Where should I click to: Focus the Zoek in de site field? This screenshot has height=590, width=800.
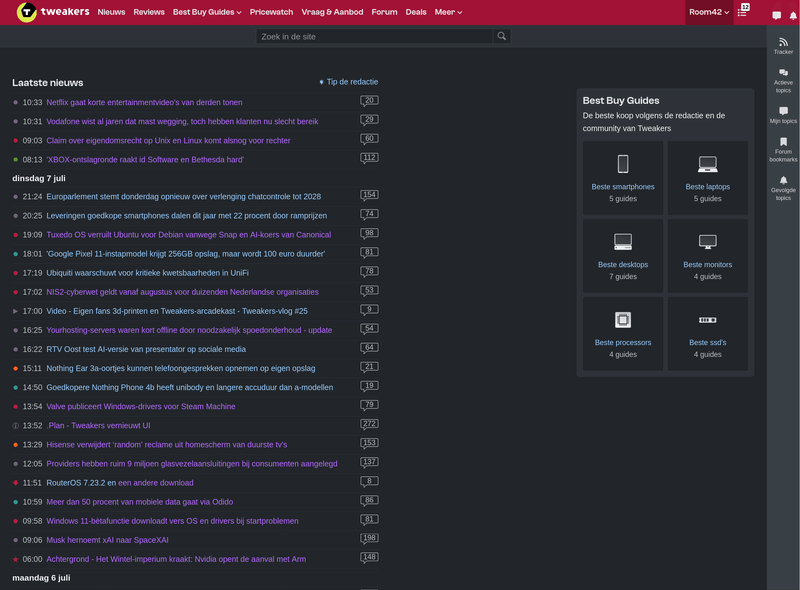click(x=375, y=36)
